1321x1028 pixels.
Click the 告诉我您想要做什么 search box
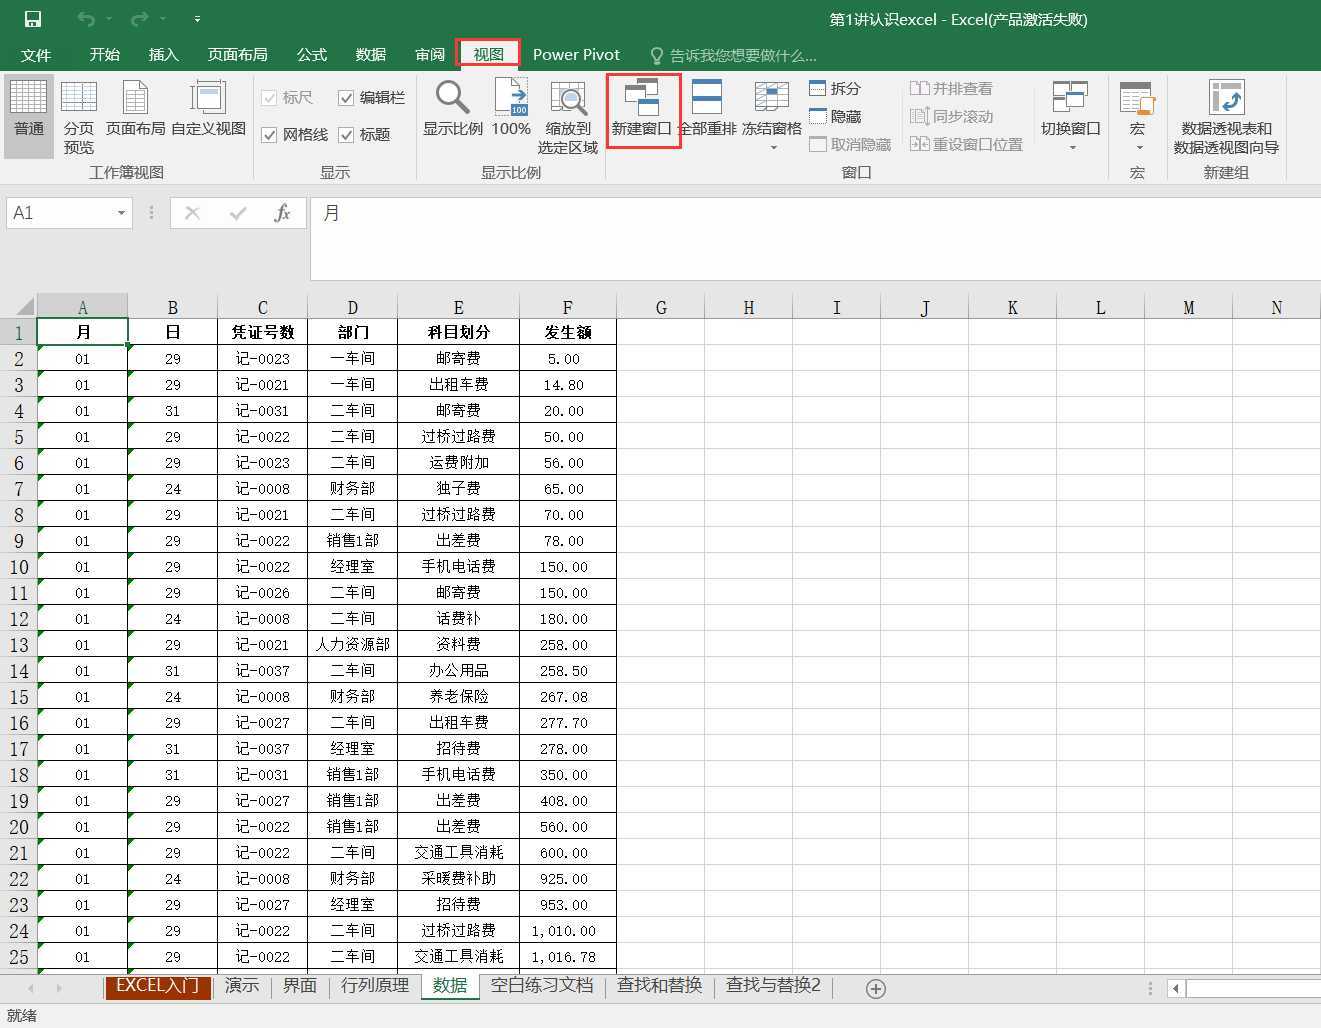[x=733, y=56]
